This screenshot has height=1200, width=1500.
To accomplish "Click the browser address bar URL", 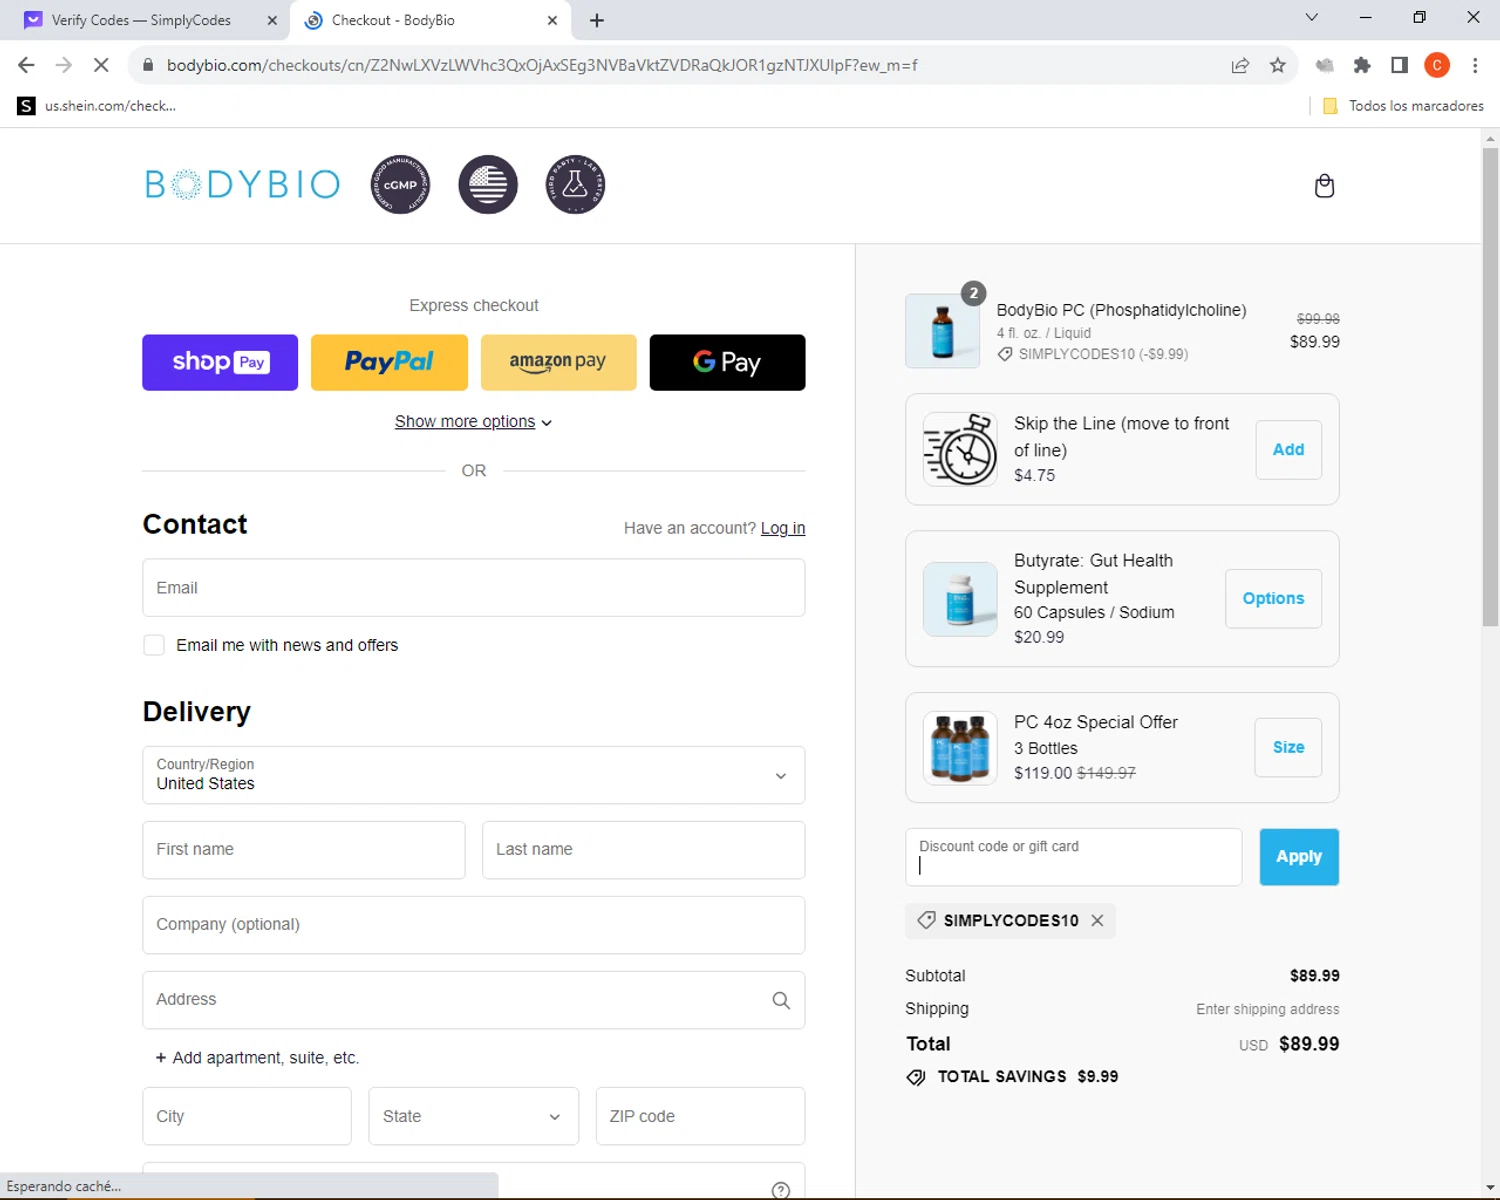I will point(542,65).
